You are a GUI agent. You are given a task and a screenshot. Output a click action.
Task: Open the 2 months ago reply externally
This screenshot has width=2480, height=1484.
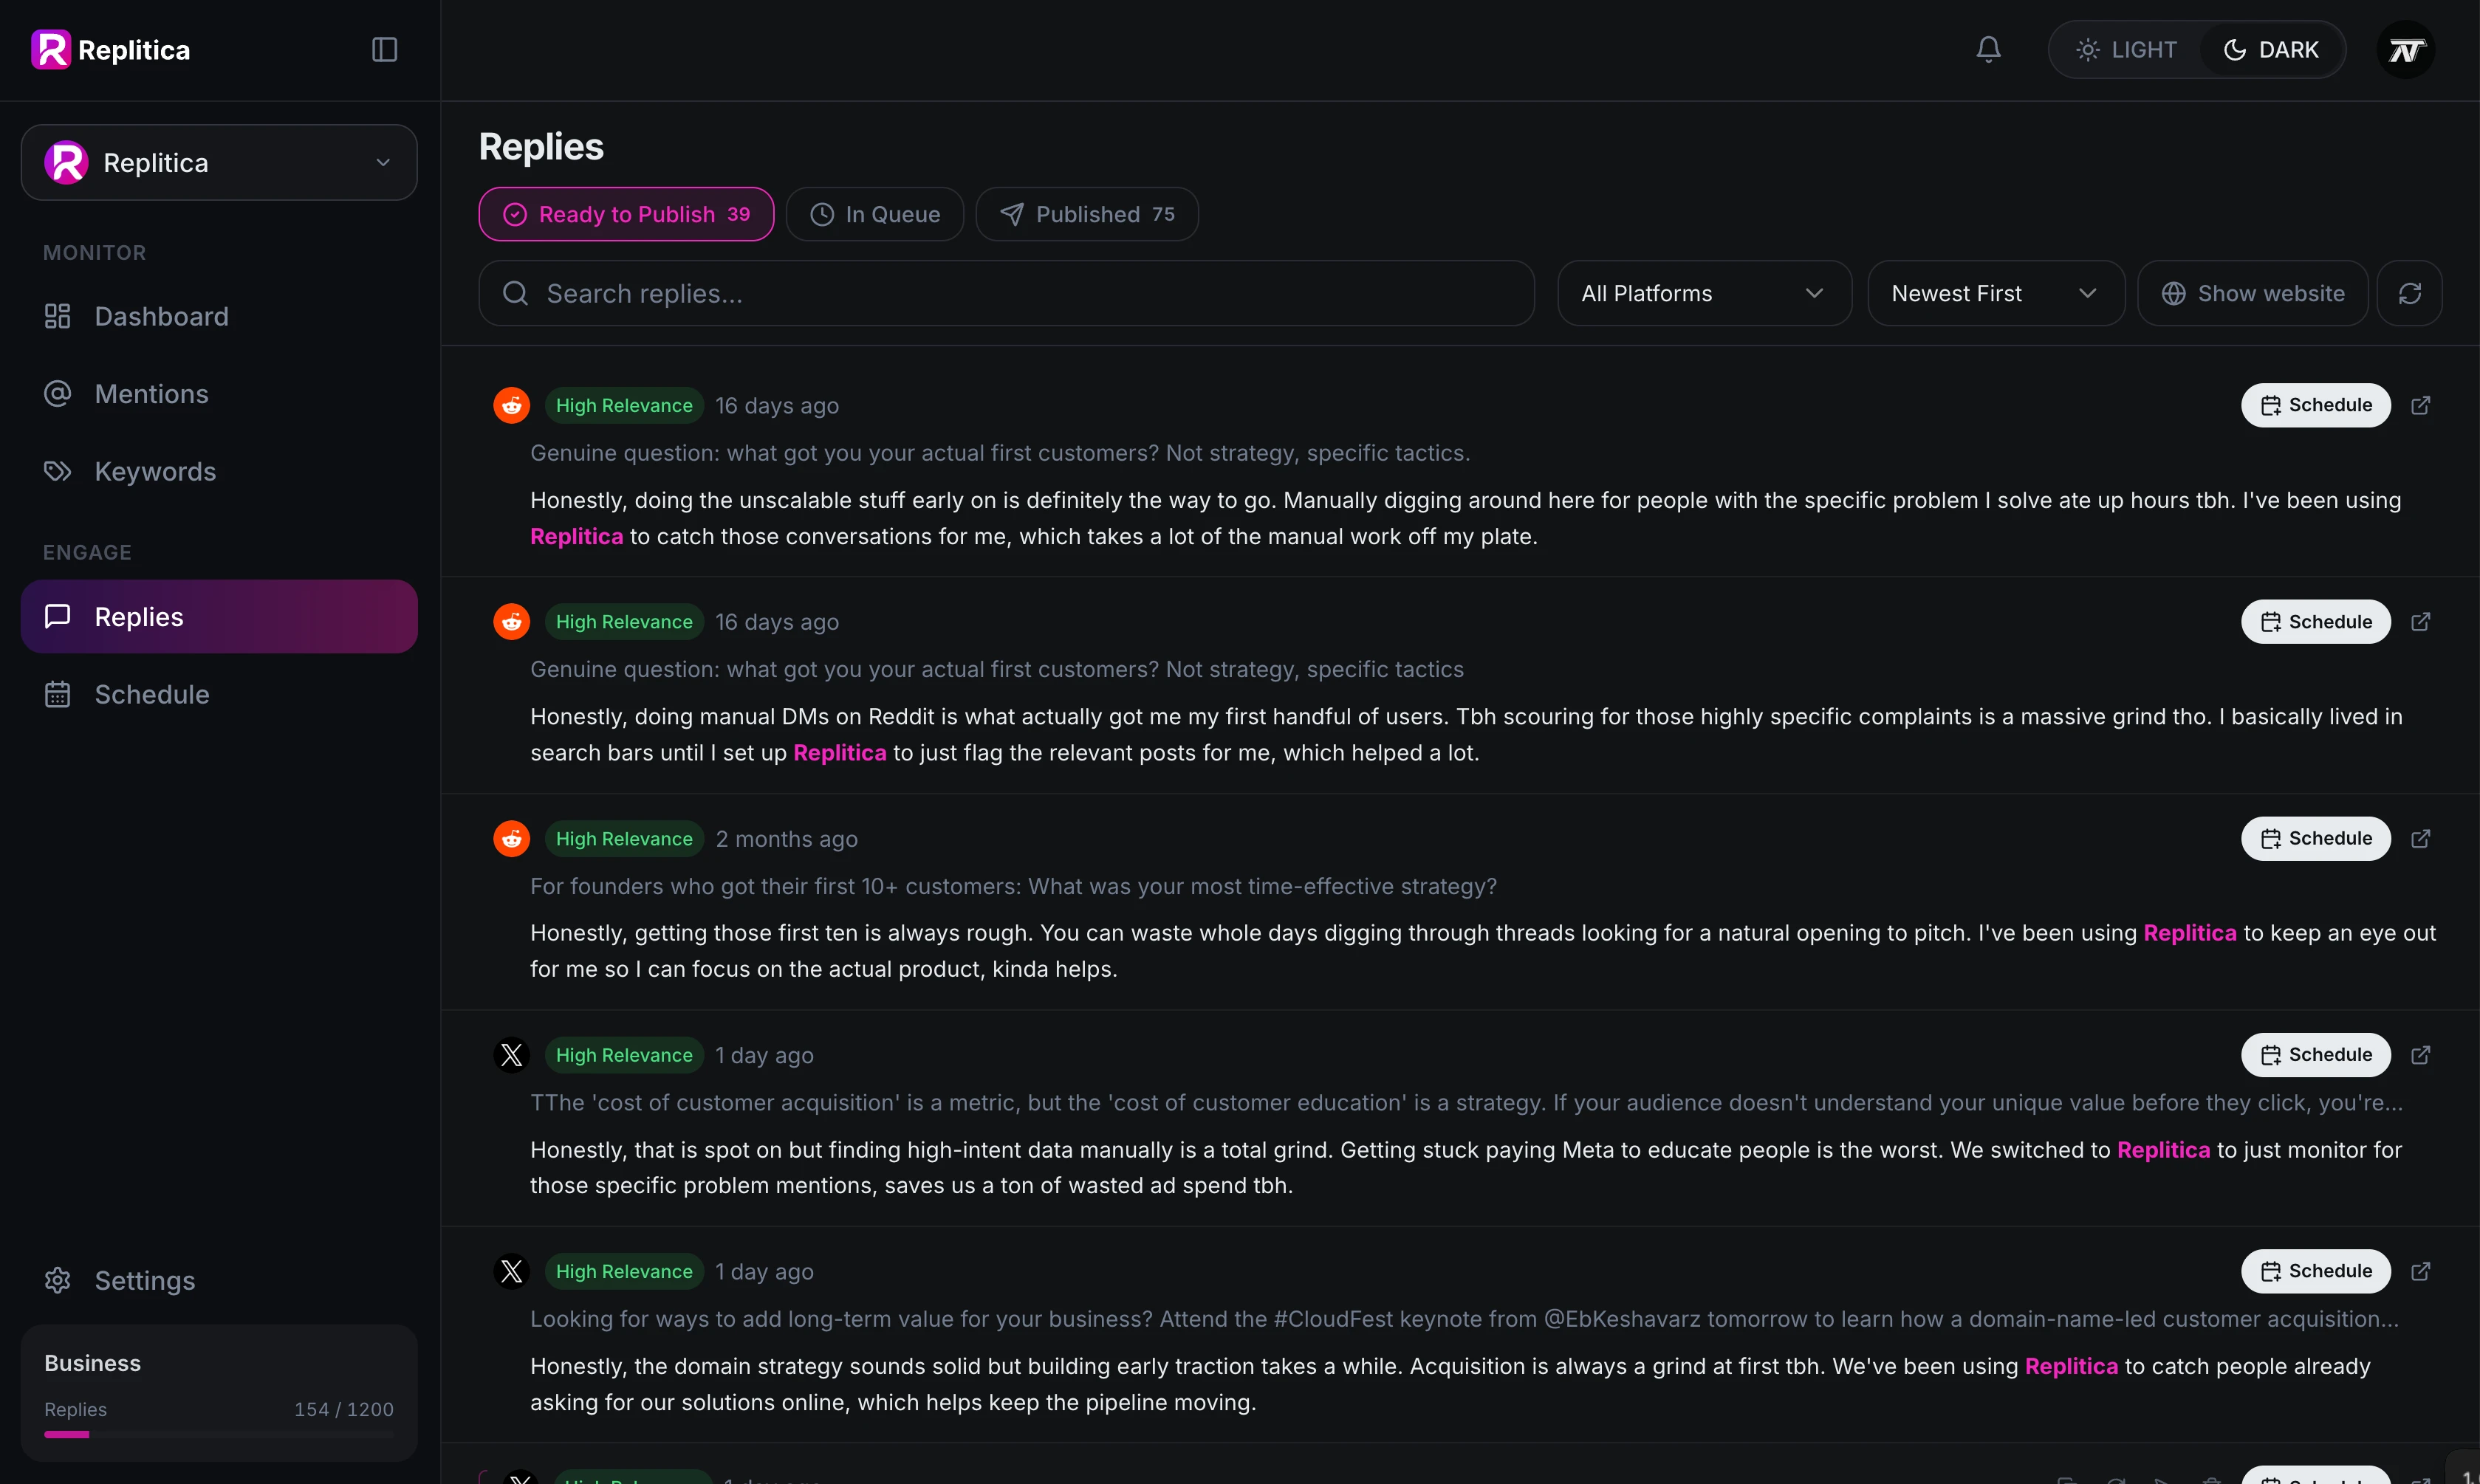2420,838
